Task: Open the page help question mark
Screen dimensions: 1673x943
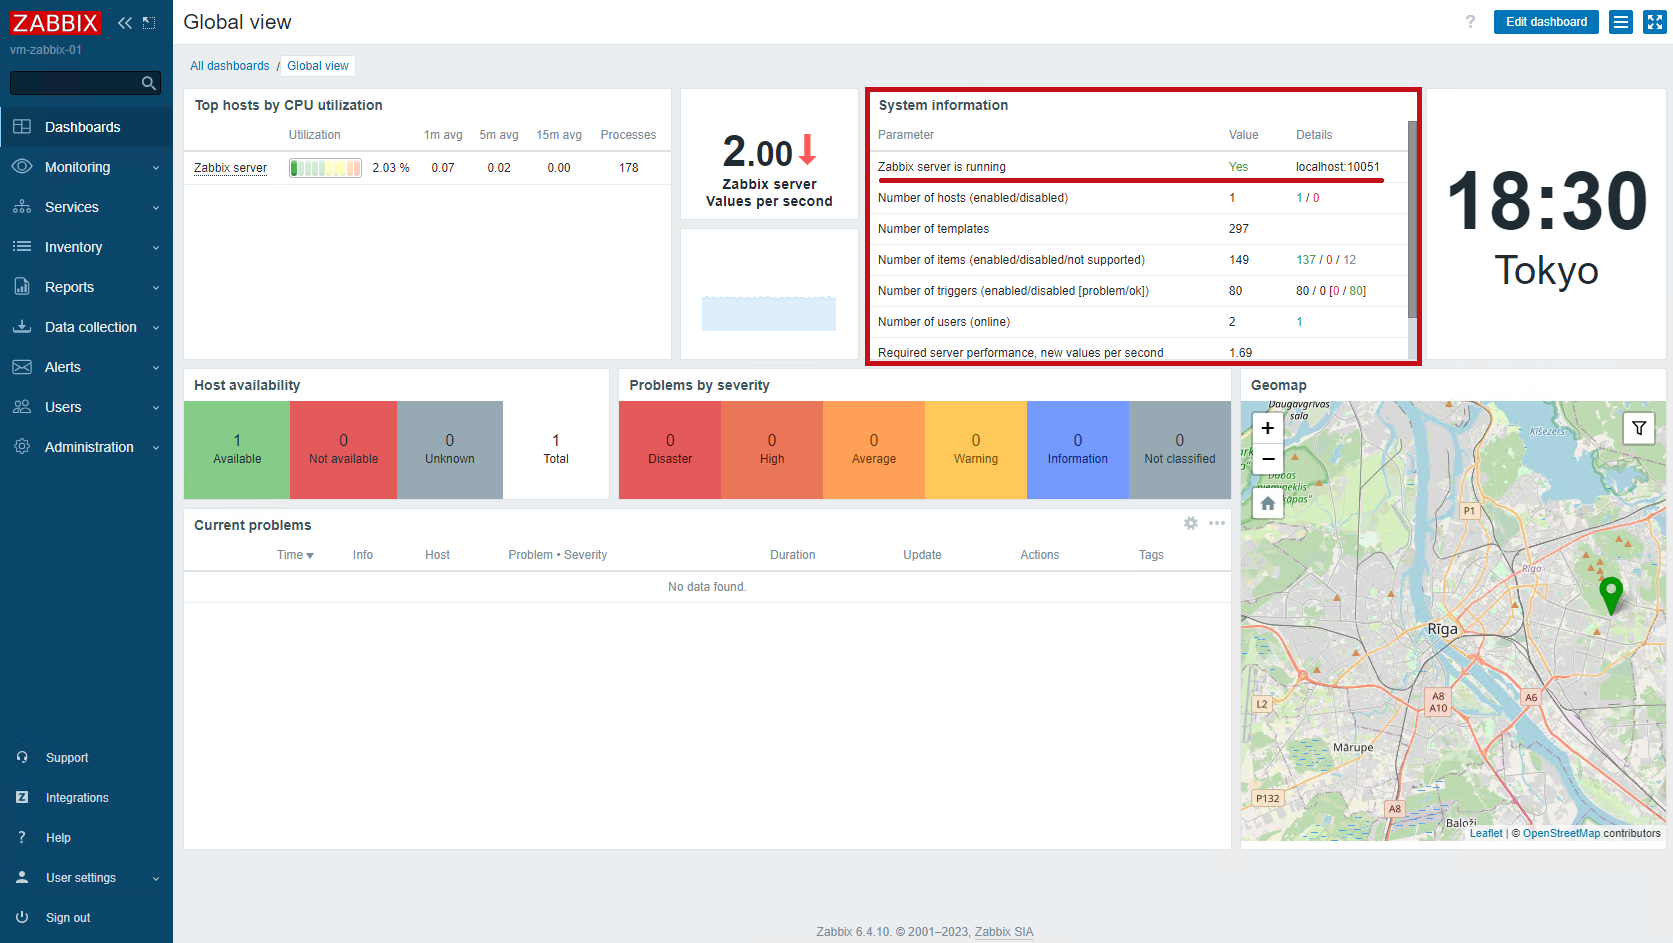Action: (x=1470, y=22)
